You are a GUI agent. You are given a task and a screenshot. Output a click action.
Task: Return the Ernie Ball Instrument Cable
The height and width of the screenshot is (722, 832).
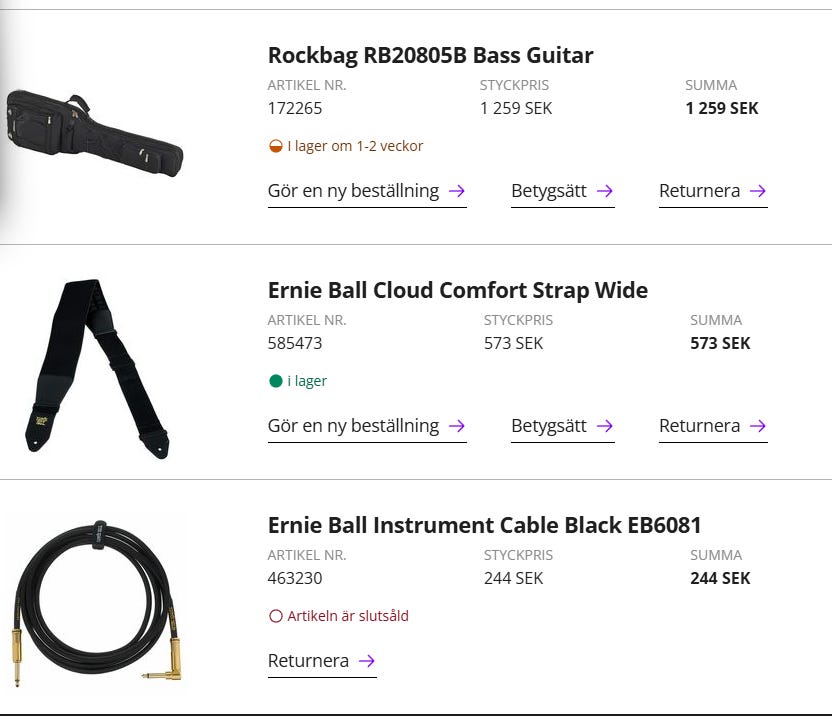click(x=308, y=661)
